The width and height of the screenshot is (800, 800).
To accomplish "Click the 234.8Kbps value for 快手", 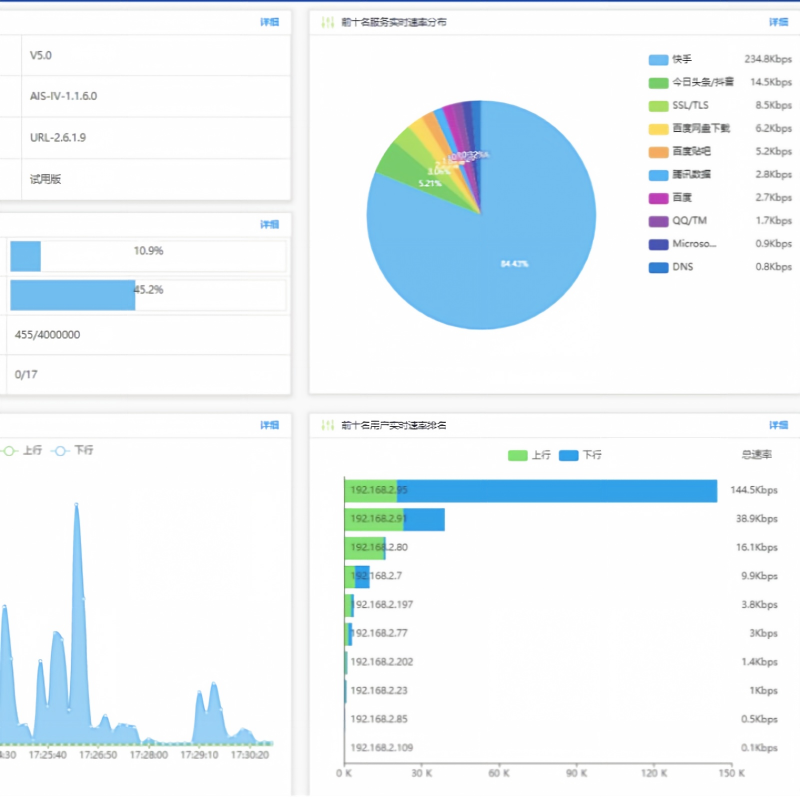I will [x=768, y=59].
